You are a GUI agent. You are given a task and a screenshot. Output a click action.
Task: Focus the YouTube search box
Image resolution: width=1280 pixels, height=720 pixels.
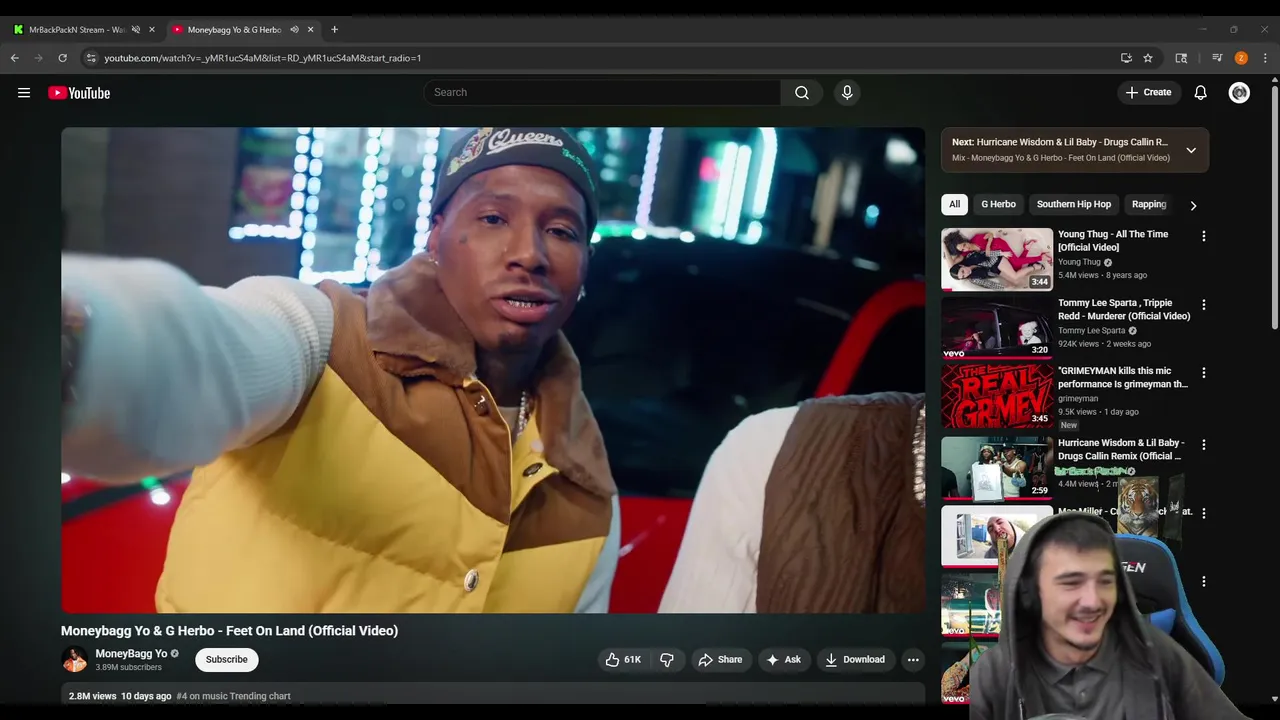point(602,93)
